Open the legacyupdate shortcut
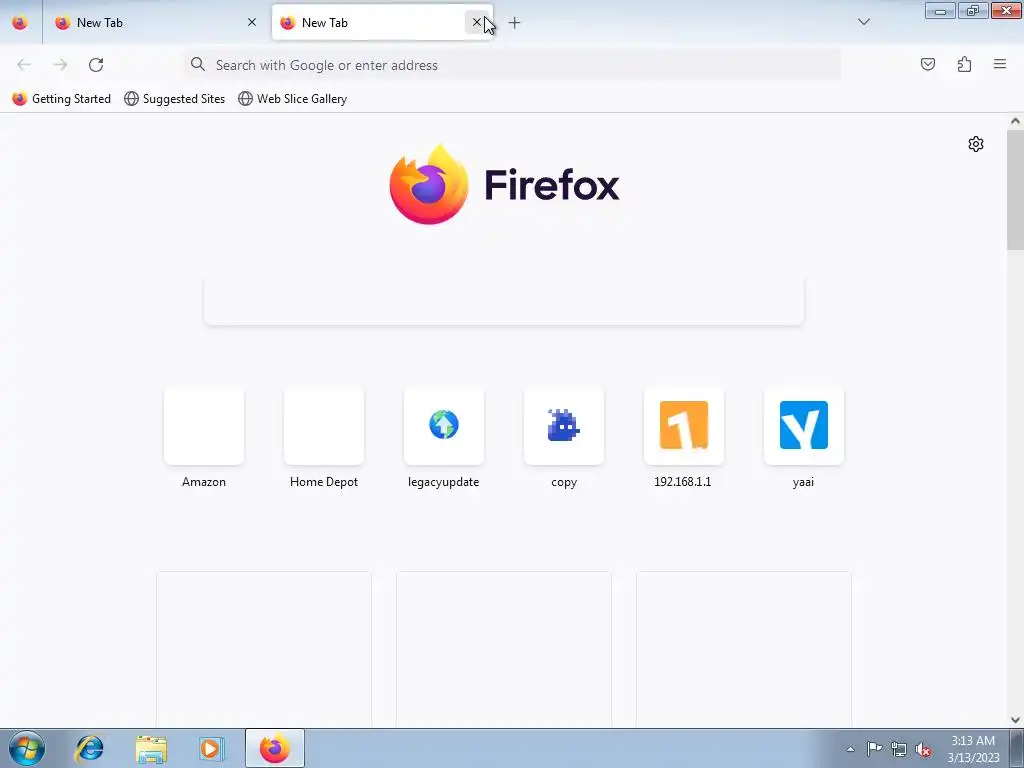This screenshot has height=768, width=1024. tap(443, 439)
